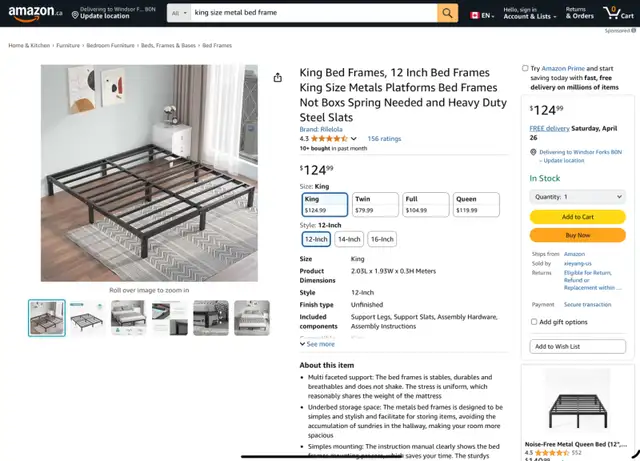Select the 14-Inch style option
Viewport: 640px width, 461px height.
coord(349,239)
